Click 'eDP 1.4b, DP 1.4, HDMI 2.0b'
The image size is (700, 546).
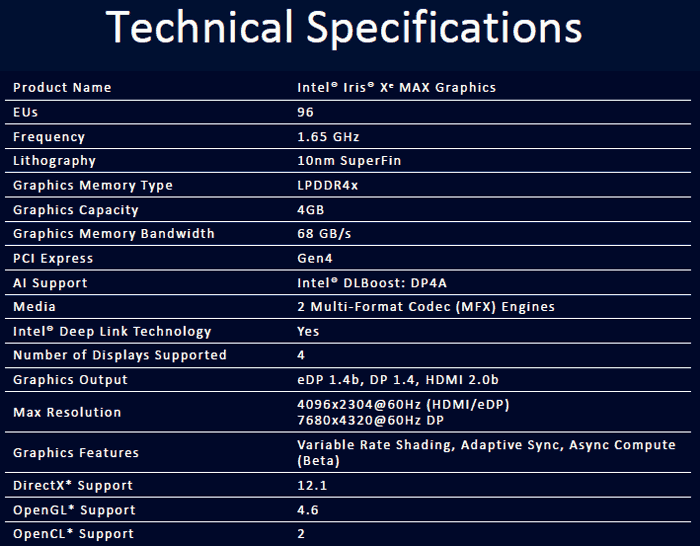pos(398,380)
